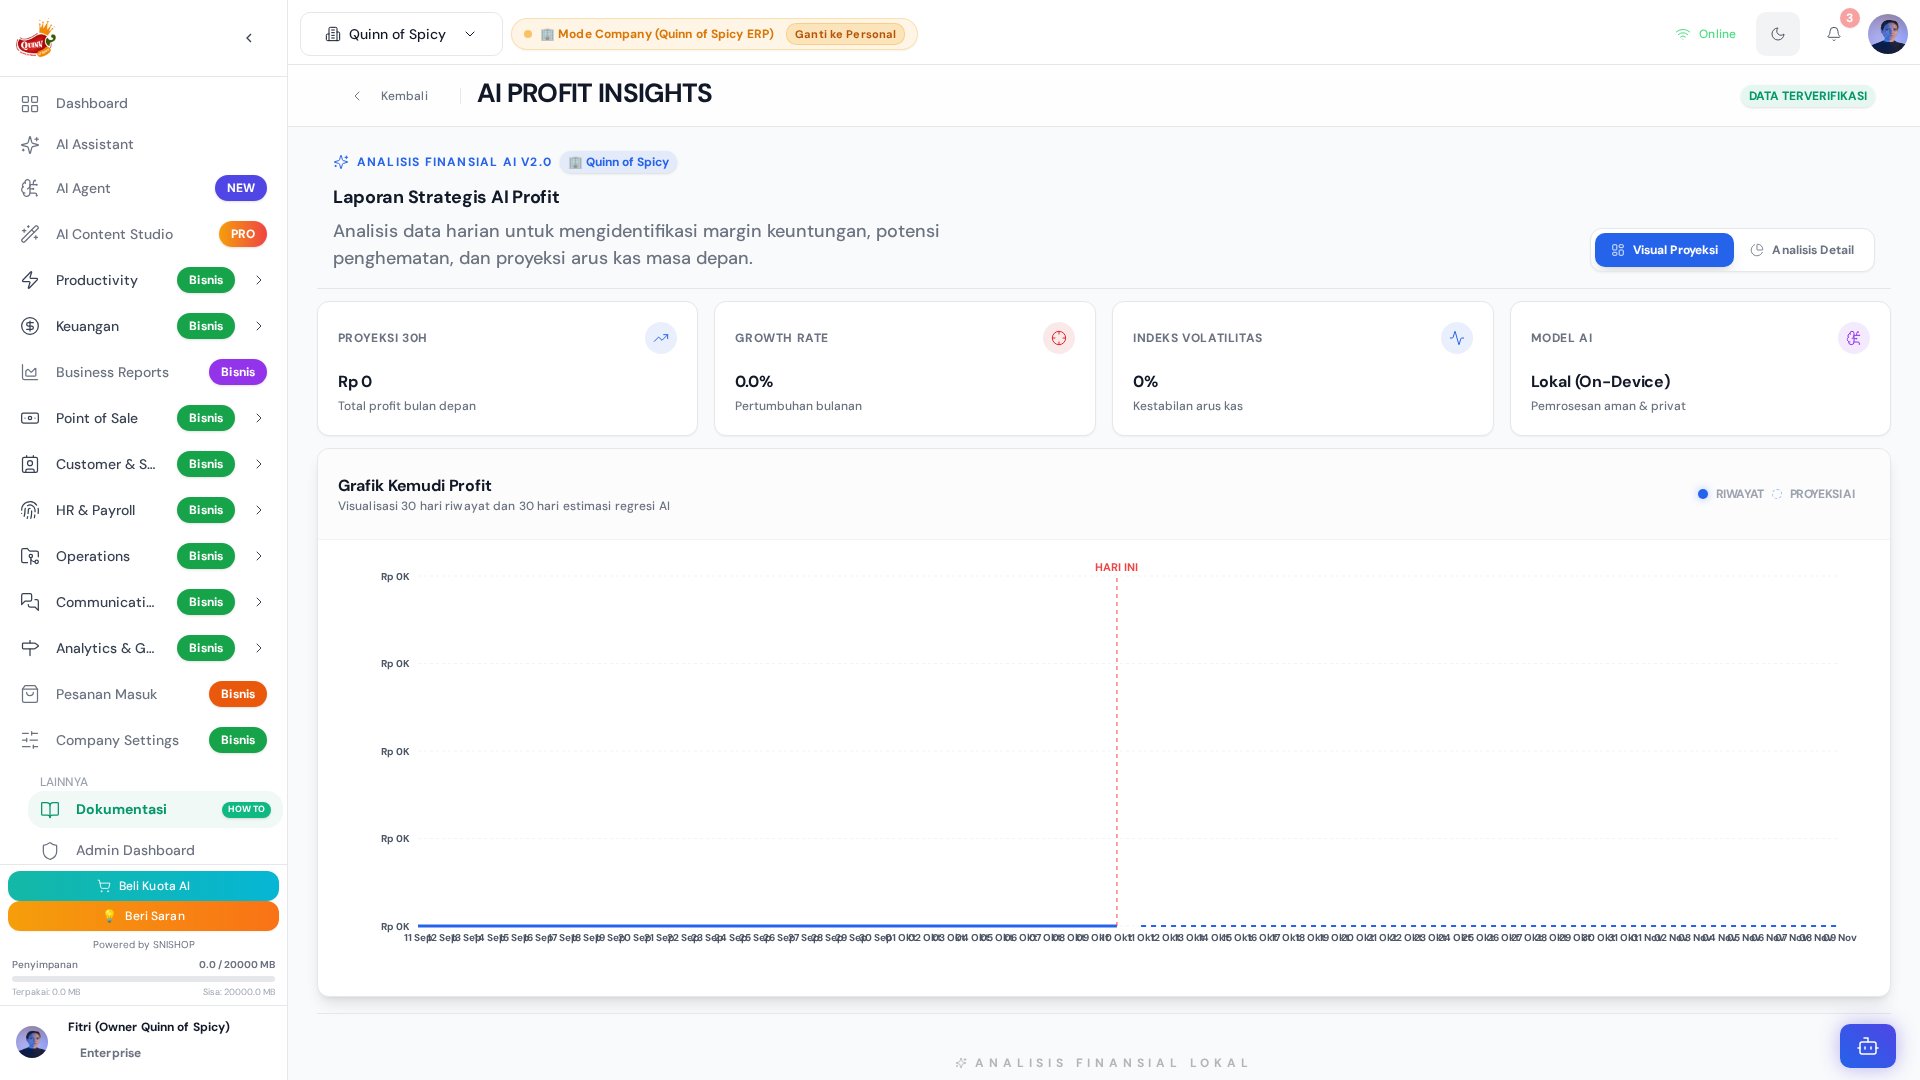The image size is (1920, 1080).
Task: Click the Growth Rate target icon
Action: pos(1058,338)
